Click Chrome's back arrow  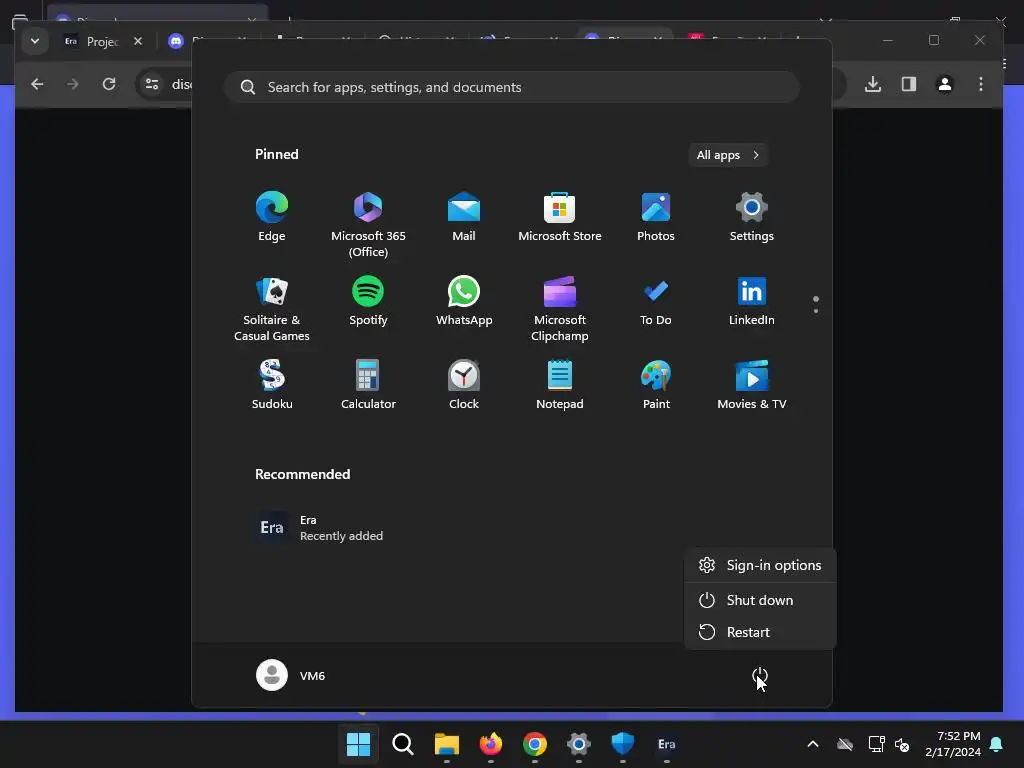pos(37,84)
